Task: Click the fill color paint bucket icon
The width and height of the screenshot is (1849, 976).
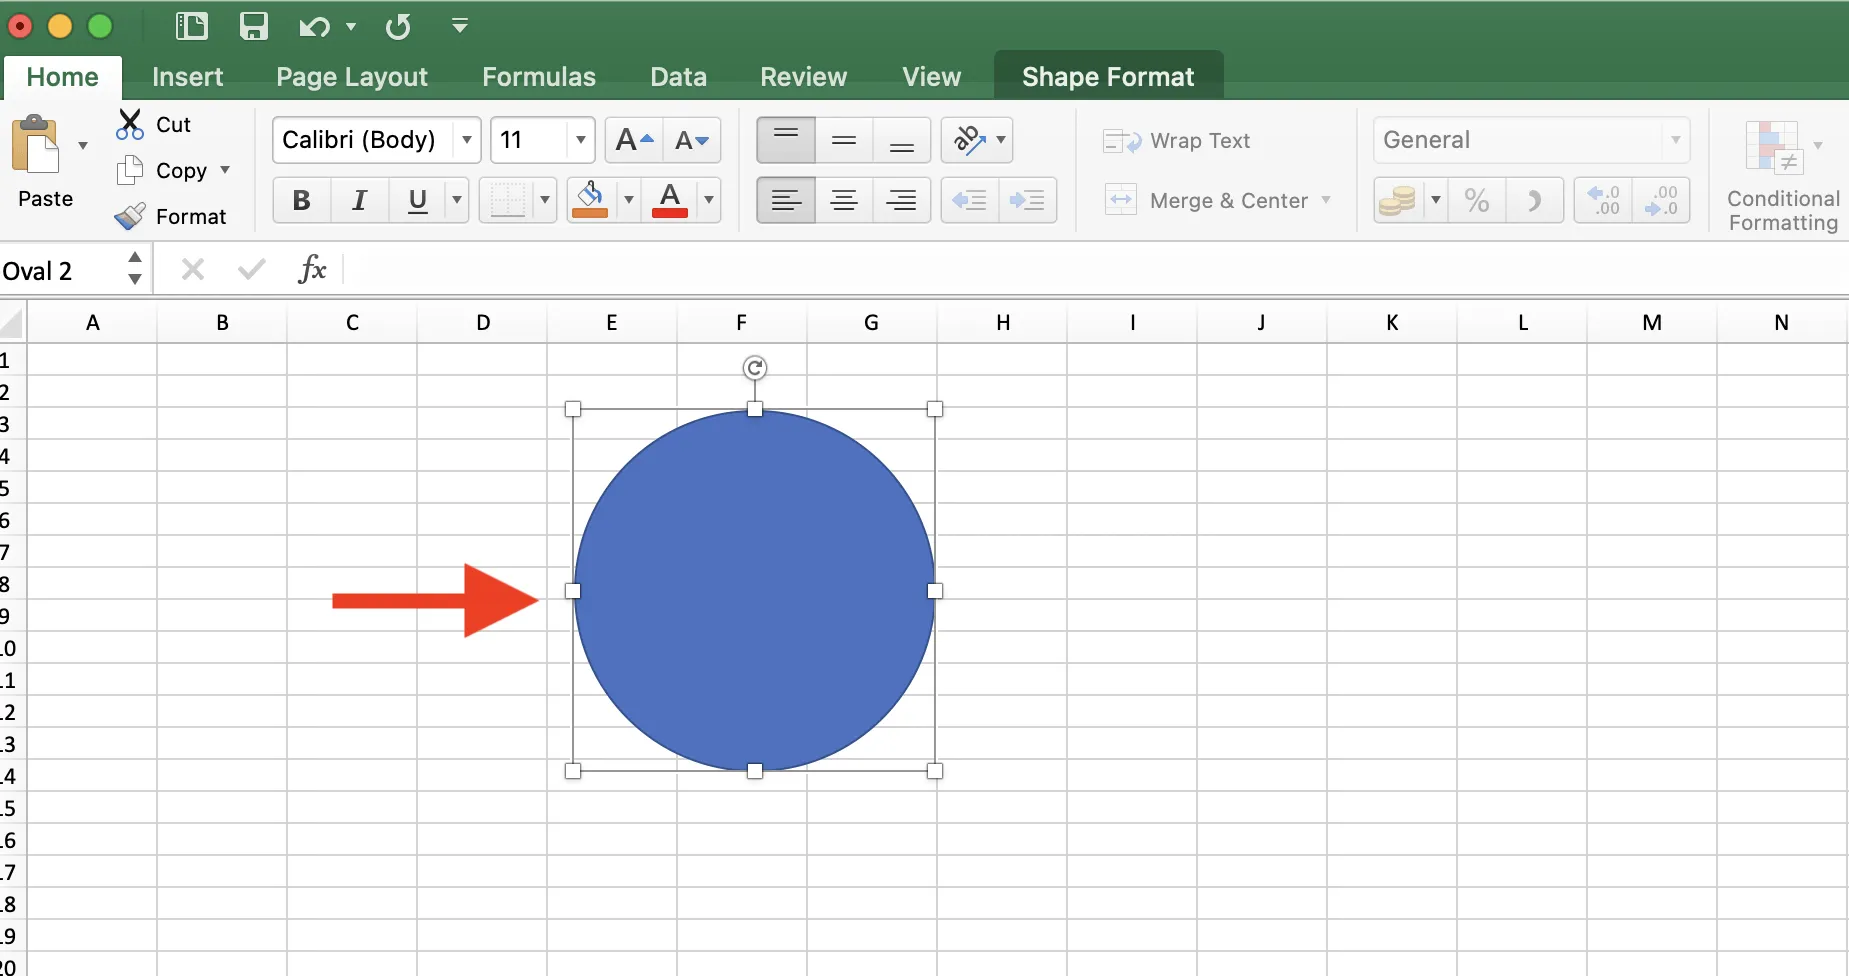Action: tap(591, 200)
